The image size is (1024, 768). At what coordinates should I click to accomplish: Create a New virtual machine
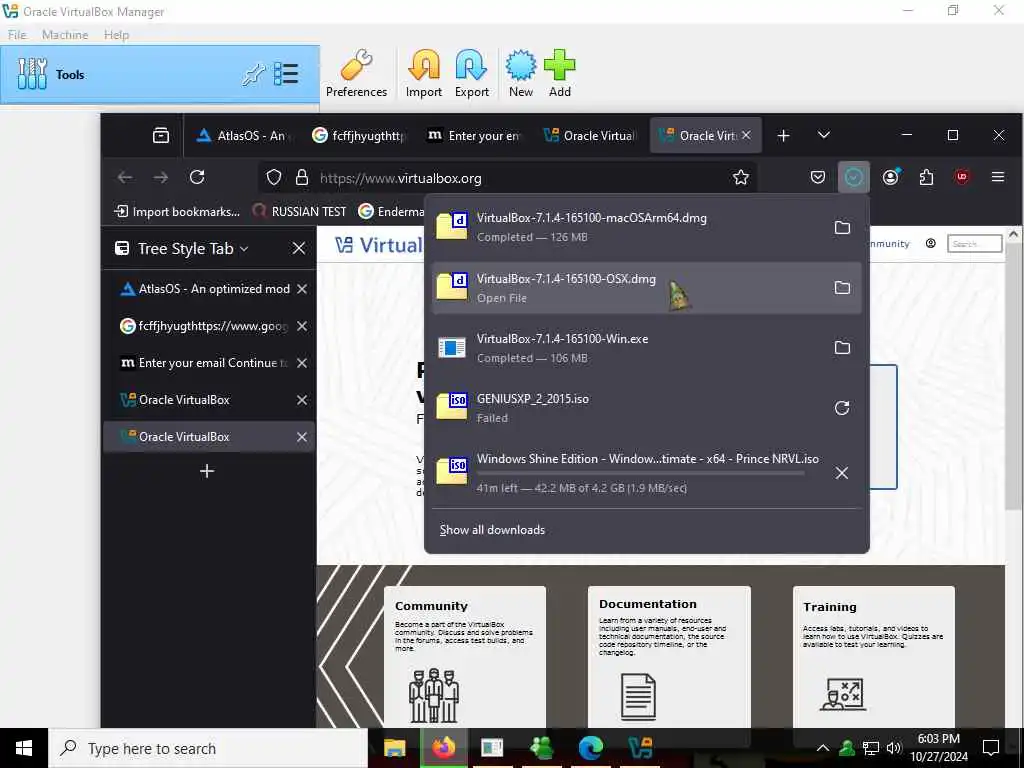pyautogui.click(x=520, y=73)
